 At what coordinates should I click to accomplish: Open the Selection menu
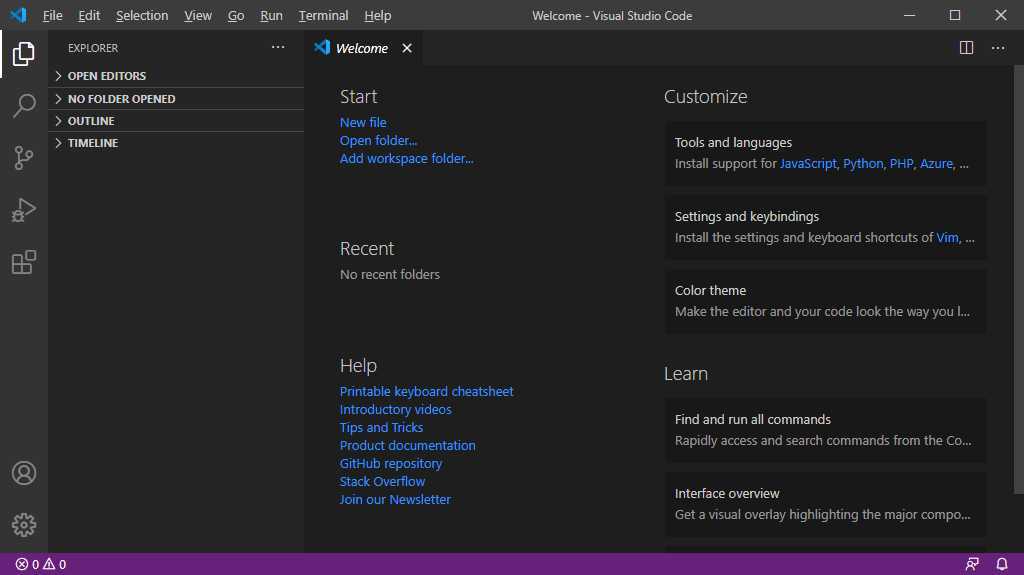point(142,15)
